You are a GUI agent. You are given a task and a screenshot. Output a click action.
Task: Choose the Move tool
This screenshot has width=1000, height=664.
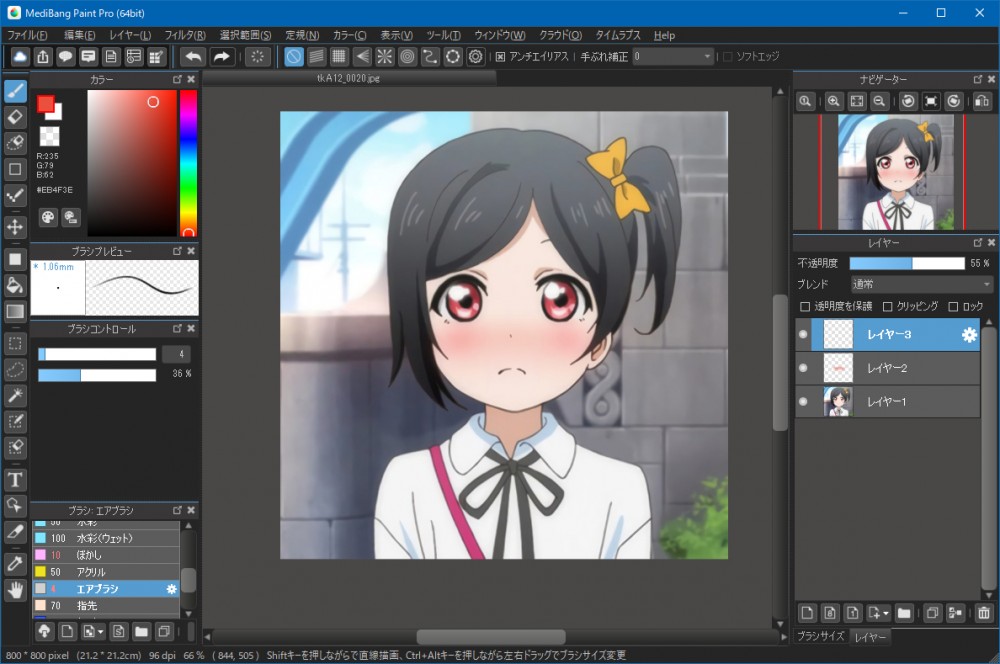point(15,226)
